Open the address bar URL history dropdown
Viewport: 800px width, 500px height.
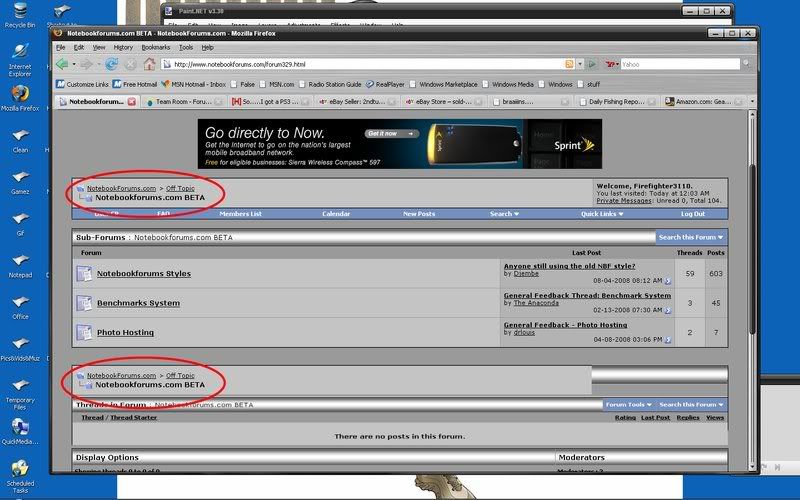580,64
